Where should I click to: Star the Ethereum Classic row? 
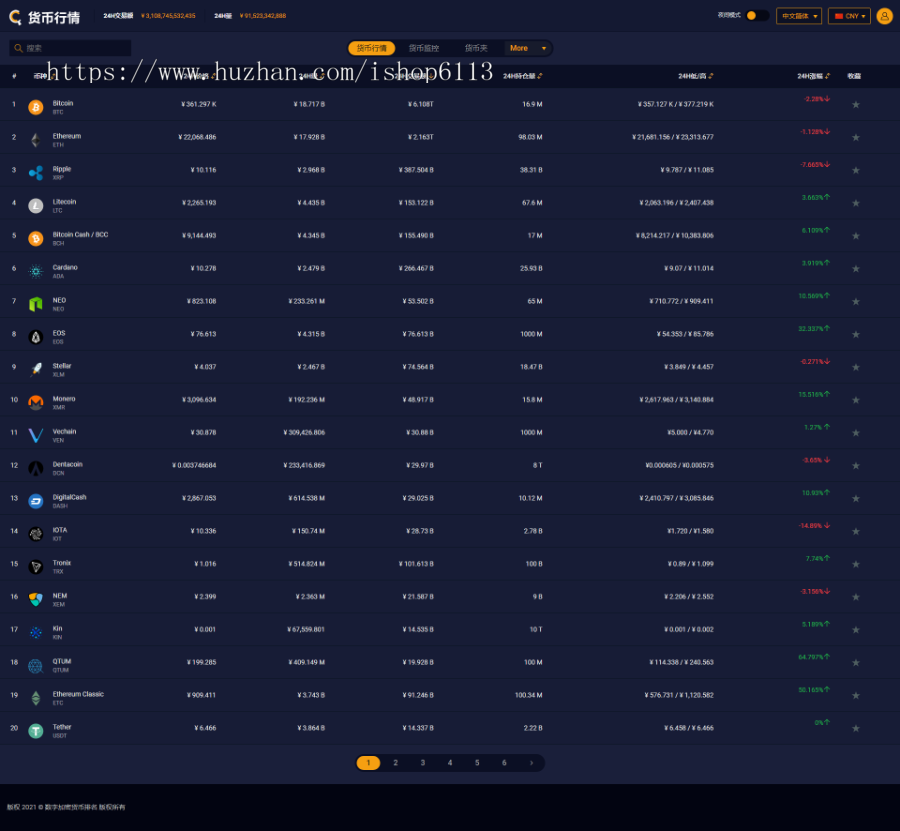pyautogui.click(x=855, y=696)
